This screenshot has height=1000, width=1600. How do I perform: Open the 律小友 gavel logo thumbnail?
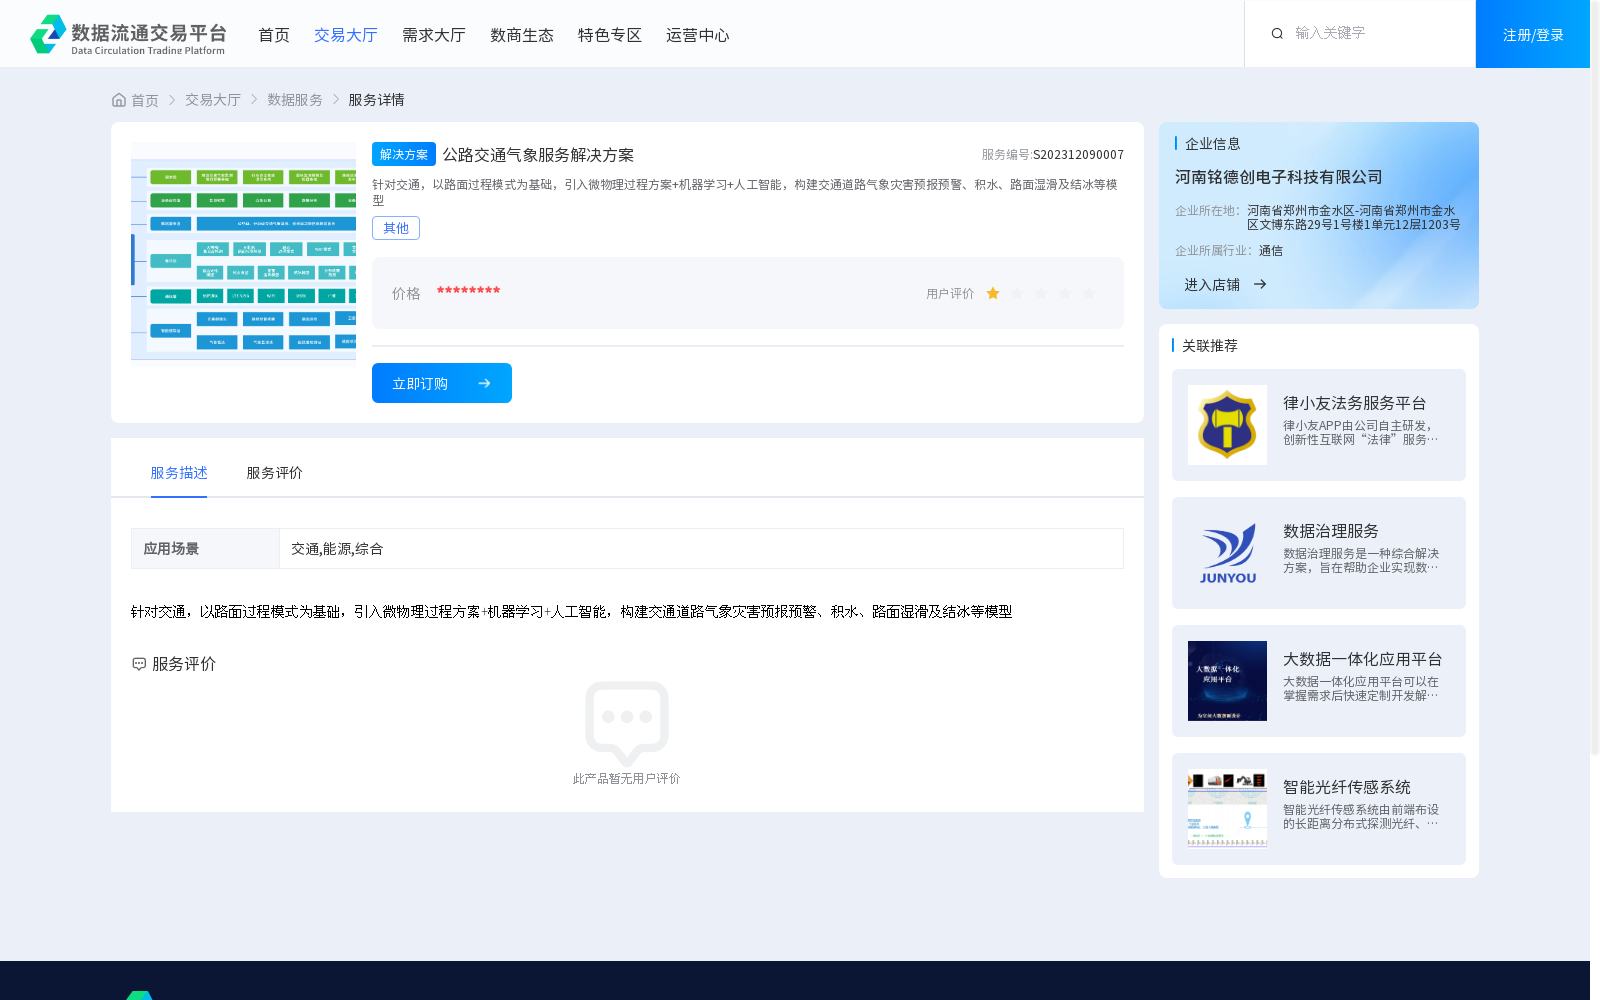[1227, 425]
